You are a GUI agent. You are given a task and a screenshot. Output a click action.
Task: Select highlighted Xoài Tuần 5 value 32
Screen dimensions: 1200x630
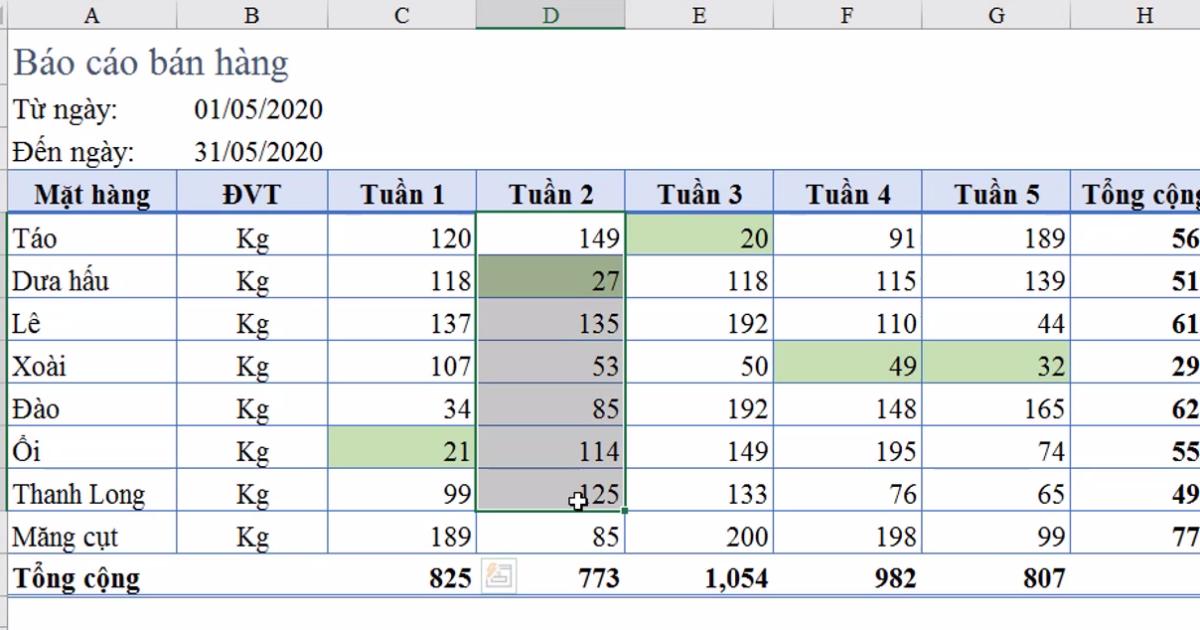996,364
